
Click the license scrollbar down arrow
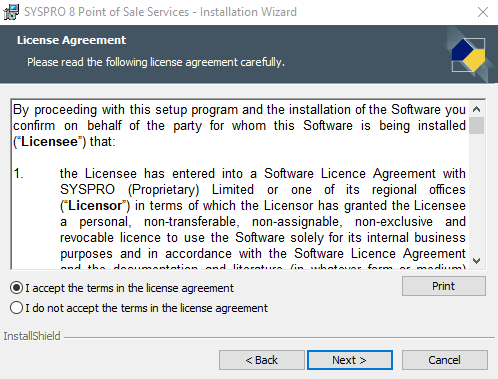tap(477, 261)
